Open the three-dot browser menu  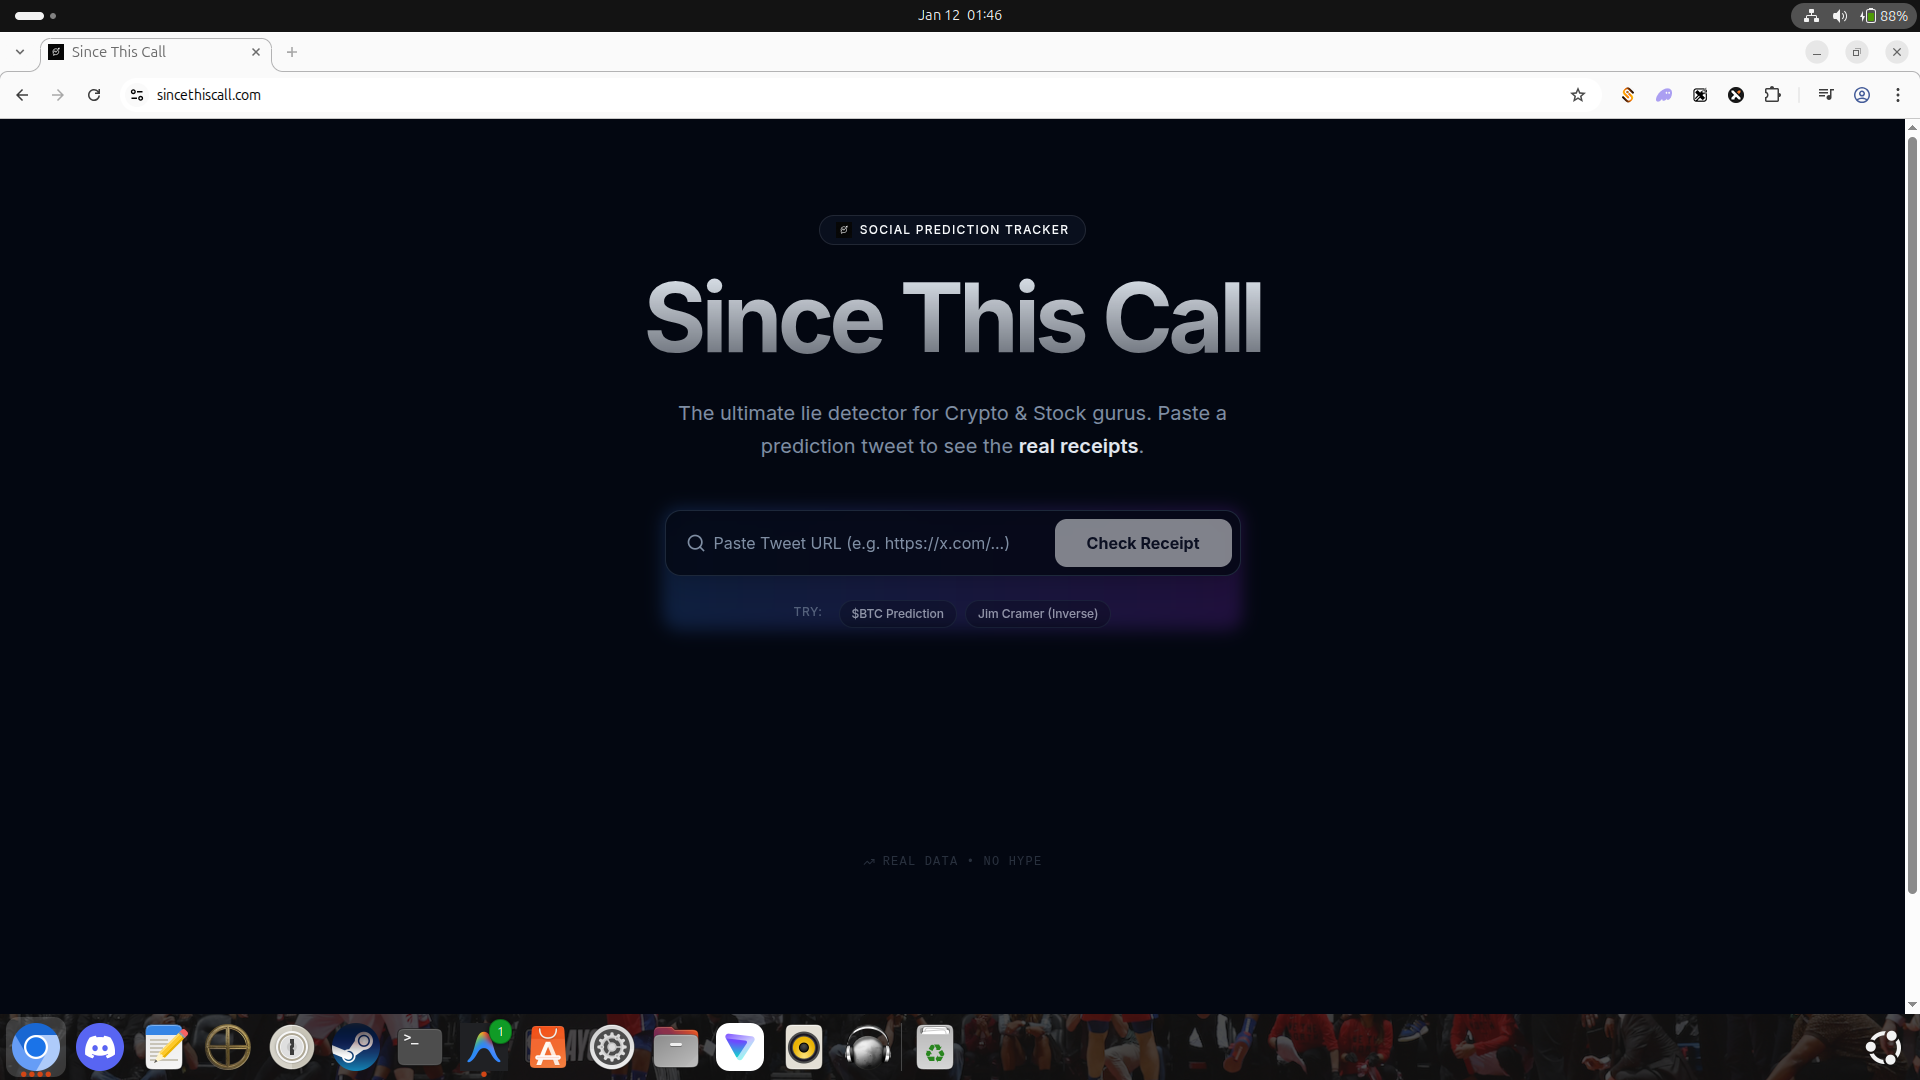tap(1898, 94)
